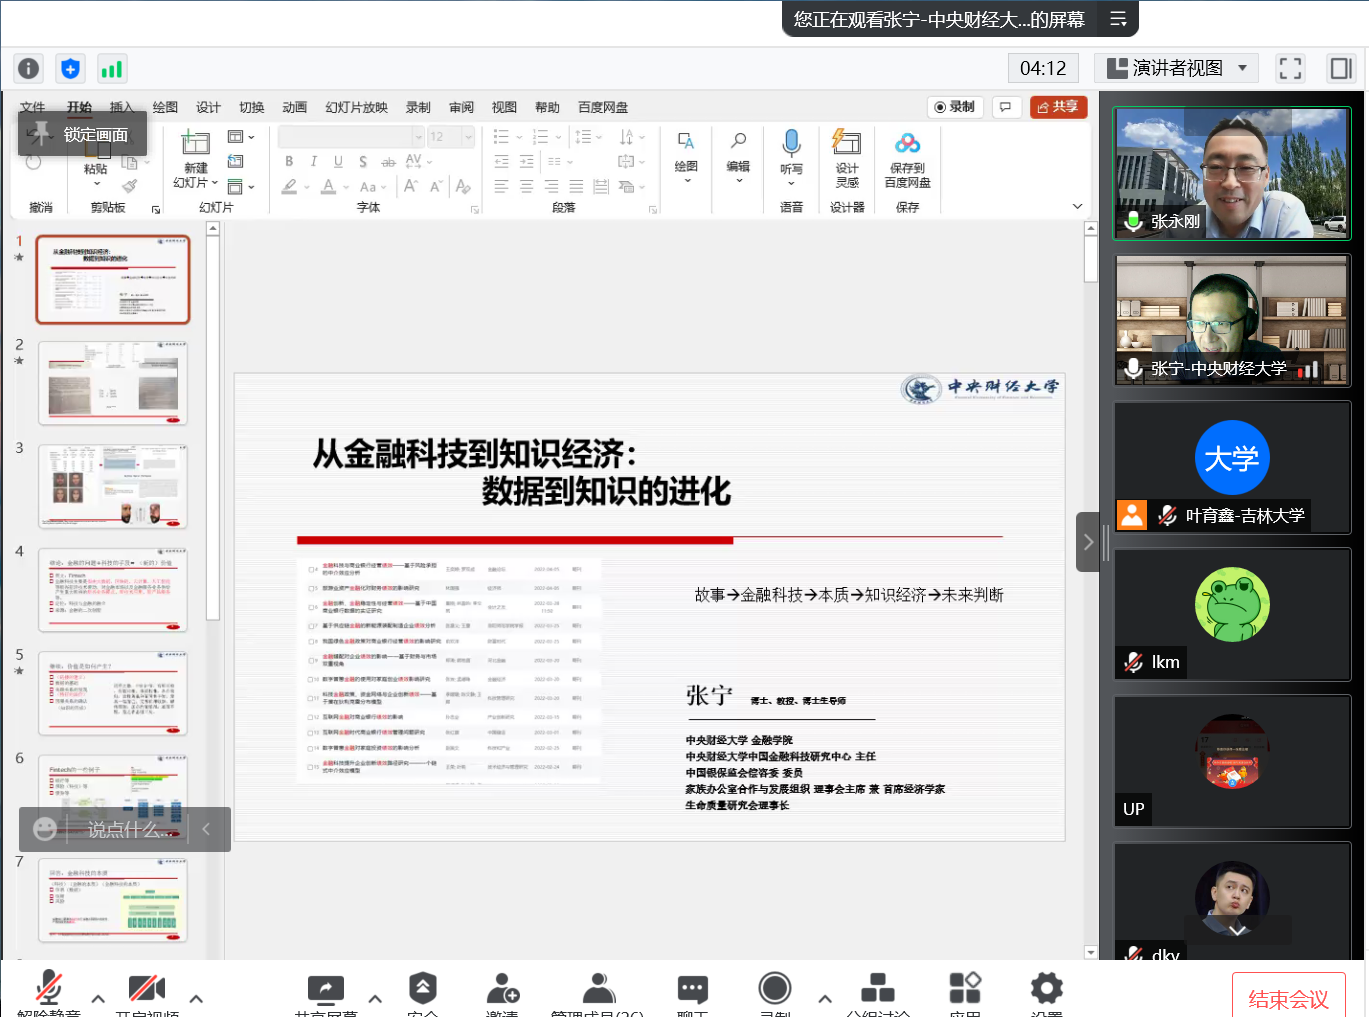Viewport: 1369px width, 1017px height.
Task: Select the 动画 ribbon tab
Action: point(294,107)
